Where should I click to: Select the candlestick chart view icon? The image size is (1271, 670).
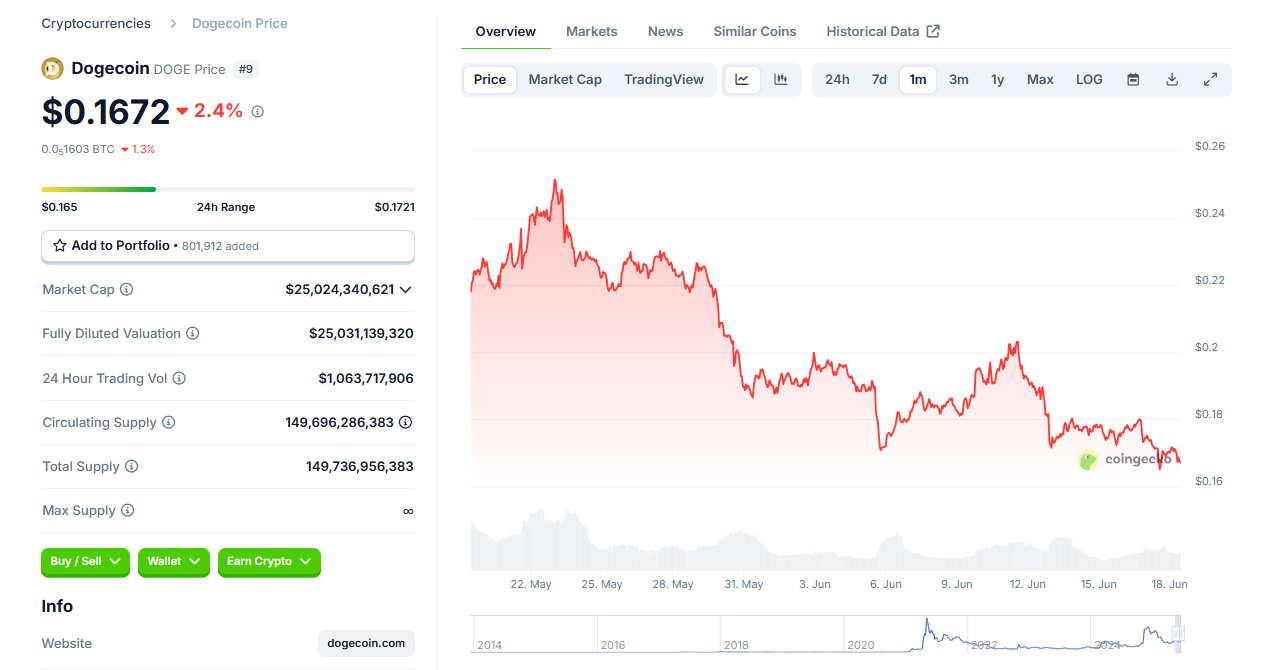click(781, 79)
